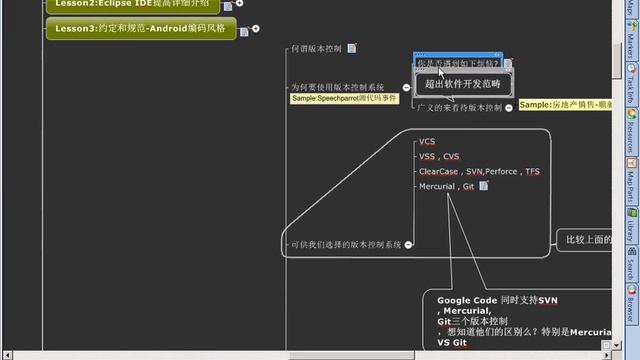Viewport: 640px width, 360px height.
Task: Open notes icon beside 你是否遇到如下烦恼 topic
Action: [x=508, y=63]
